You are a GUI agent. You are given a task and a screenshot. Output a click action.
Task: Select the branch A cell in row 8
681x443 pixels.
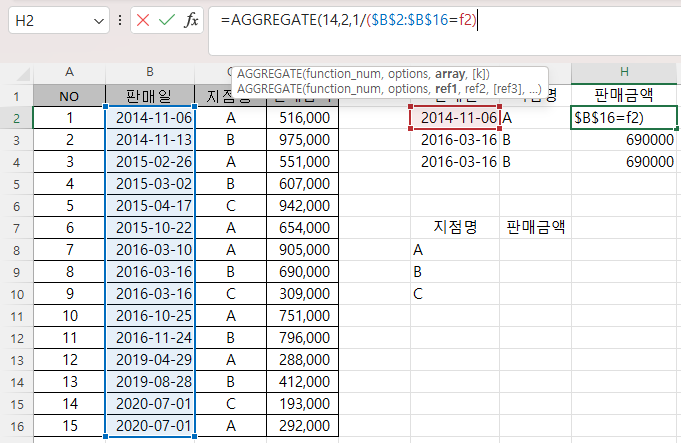pos(455,250)
